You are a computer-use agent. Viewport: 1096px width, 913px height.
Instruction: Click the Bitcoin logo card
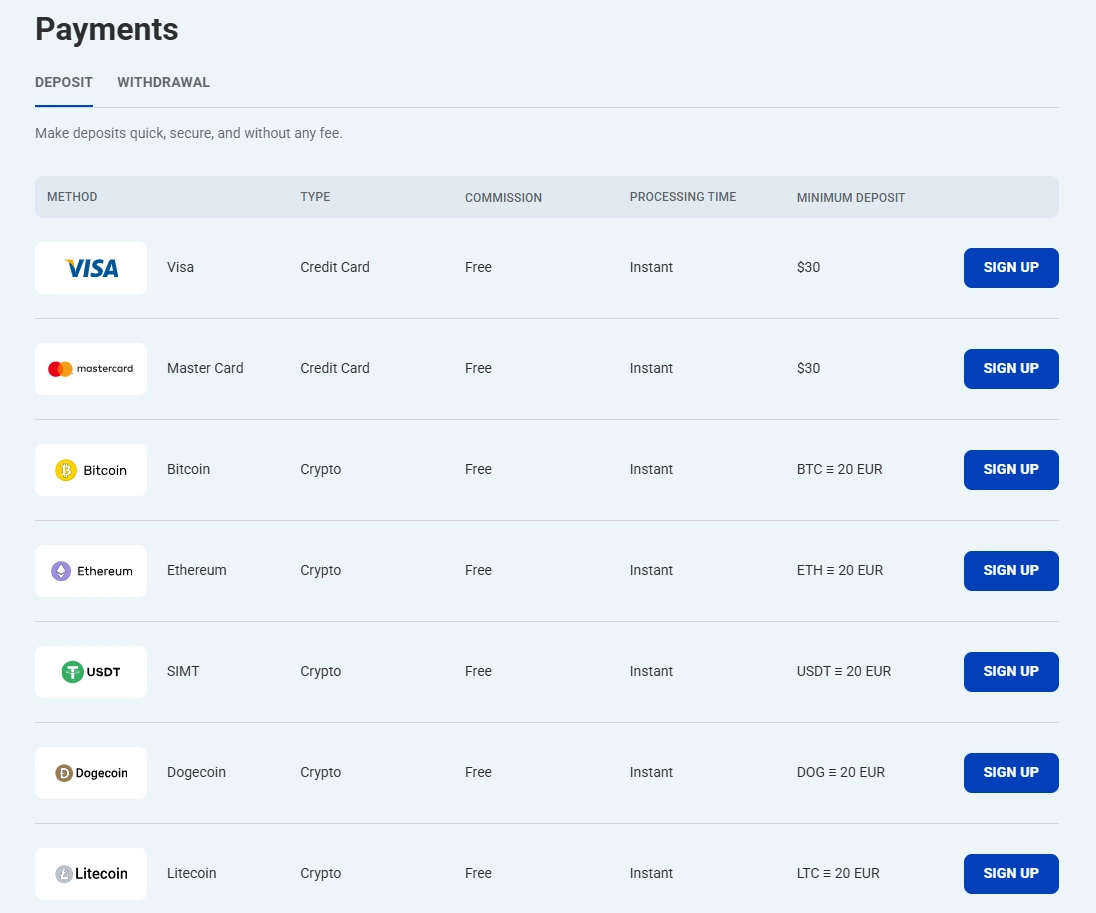click(x=91, y=470)
